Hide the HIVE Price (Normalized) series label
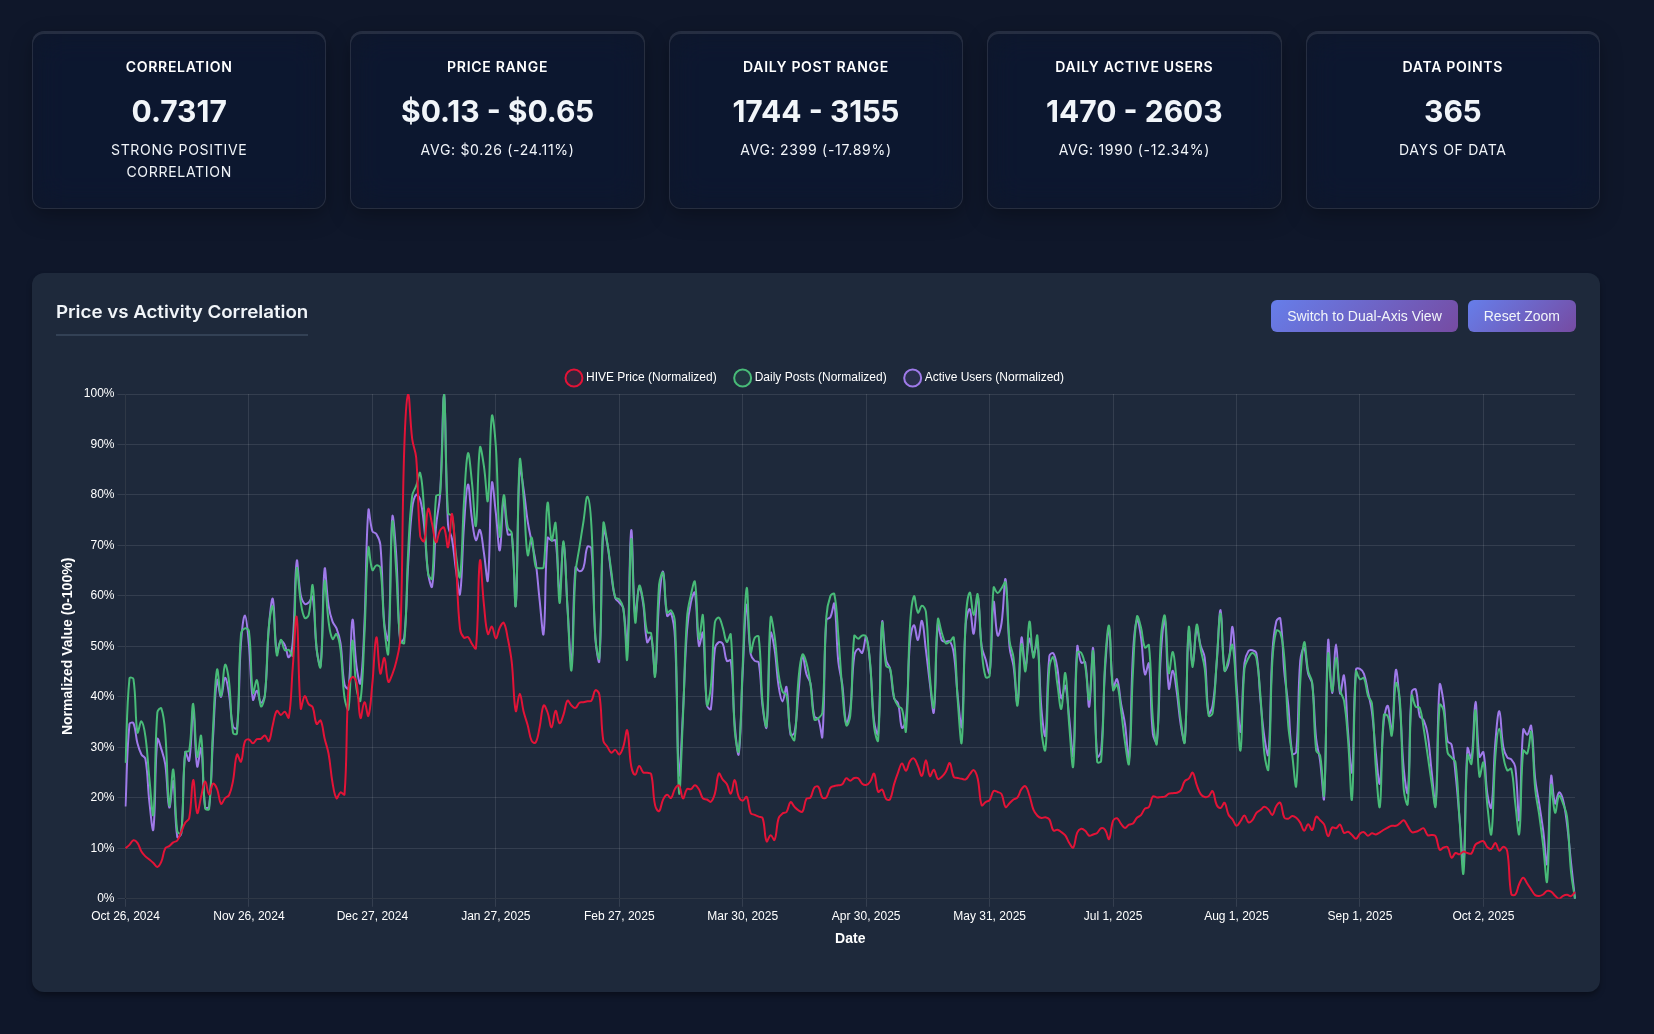Image resolution: width=1654 pixels, height=1034 pixels. pos(651,377)
